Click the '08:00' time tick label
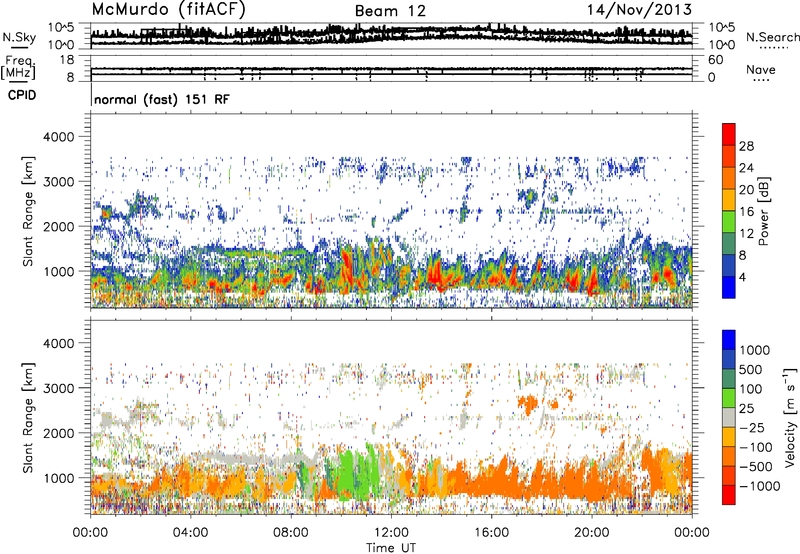Image resolution: width=800 pixels, height=554 pixels. 291,533
